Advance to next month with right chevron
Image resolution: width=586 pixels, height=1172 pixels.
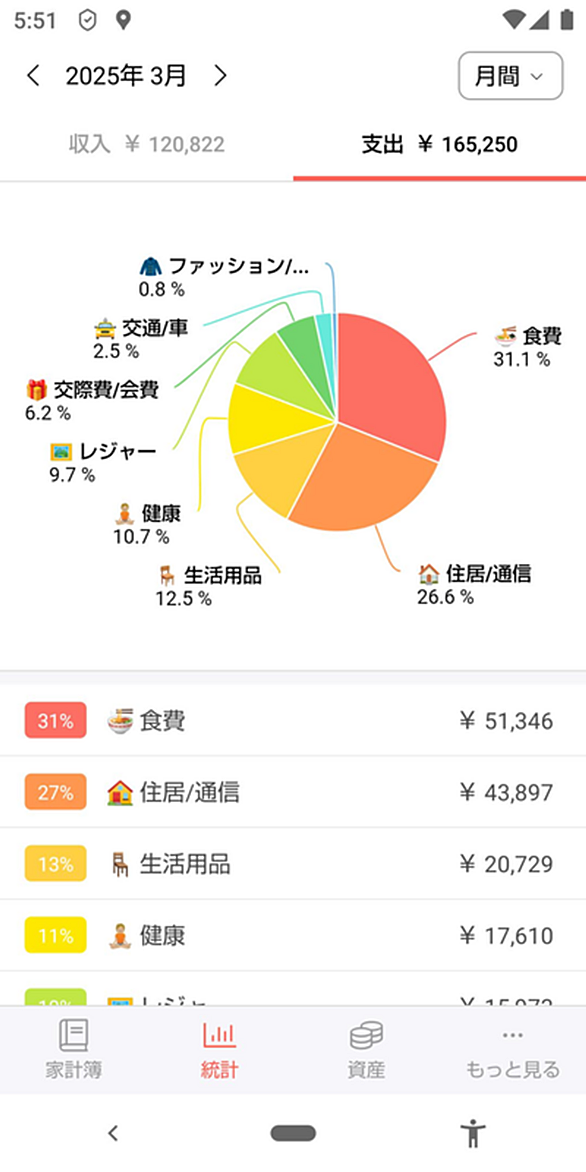coord(220,75)
